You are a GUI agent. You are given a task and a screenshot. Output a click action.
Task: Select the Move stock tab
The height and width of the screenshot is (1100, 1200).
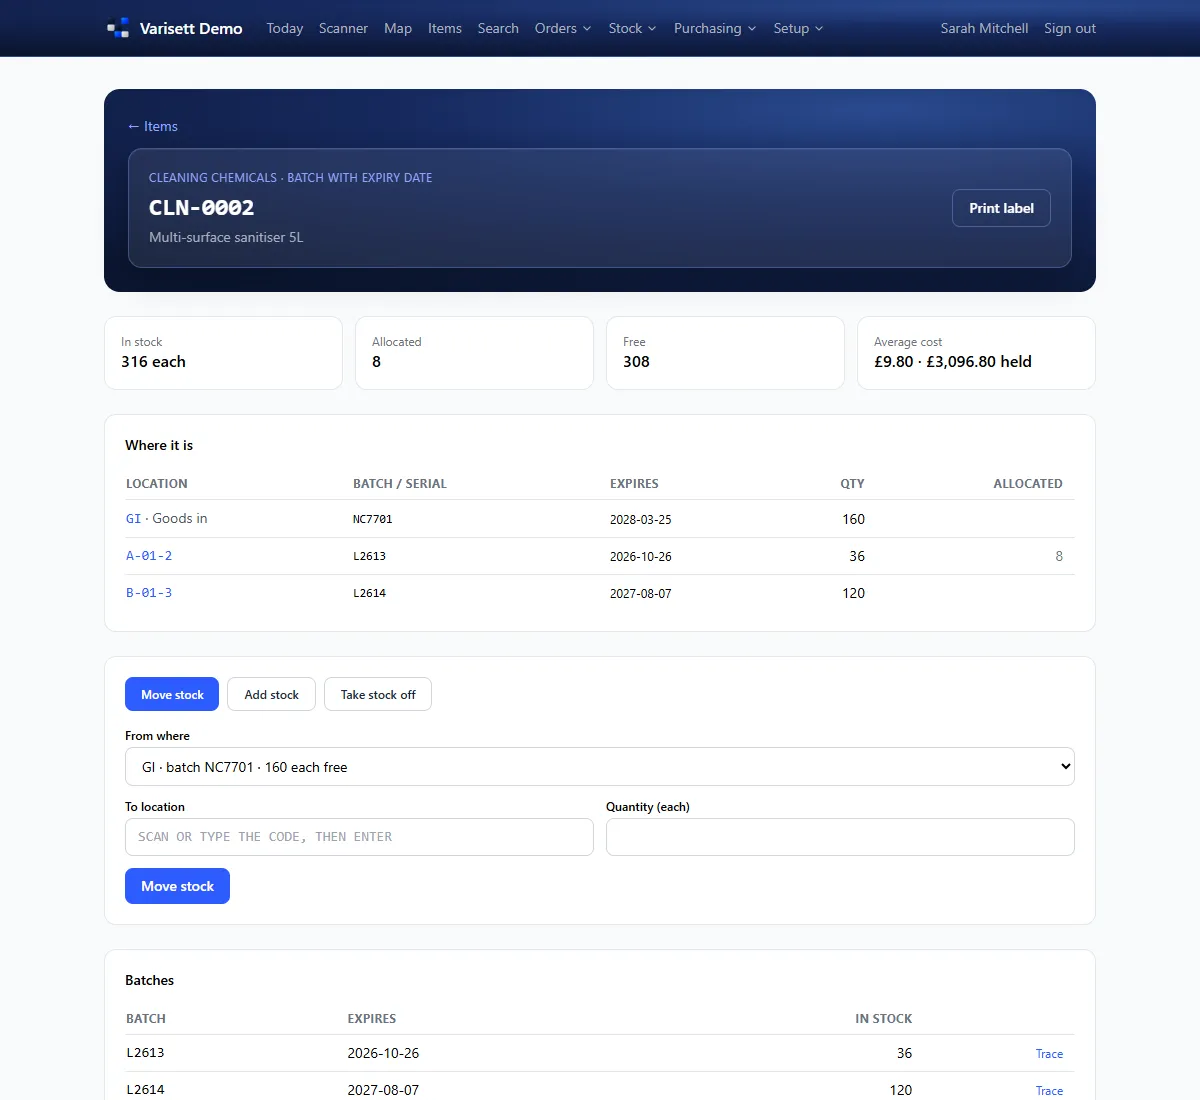172,694
